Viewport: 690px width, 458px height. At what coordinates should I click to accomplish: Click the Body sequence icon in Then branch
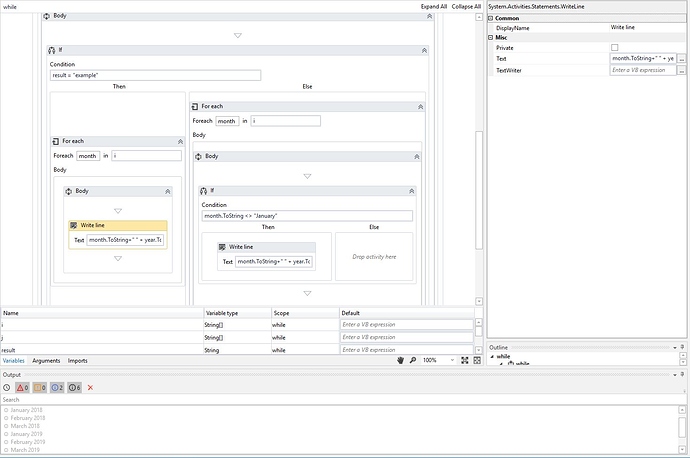click(69, 191)
